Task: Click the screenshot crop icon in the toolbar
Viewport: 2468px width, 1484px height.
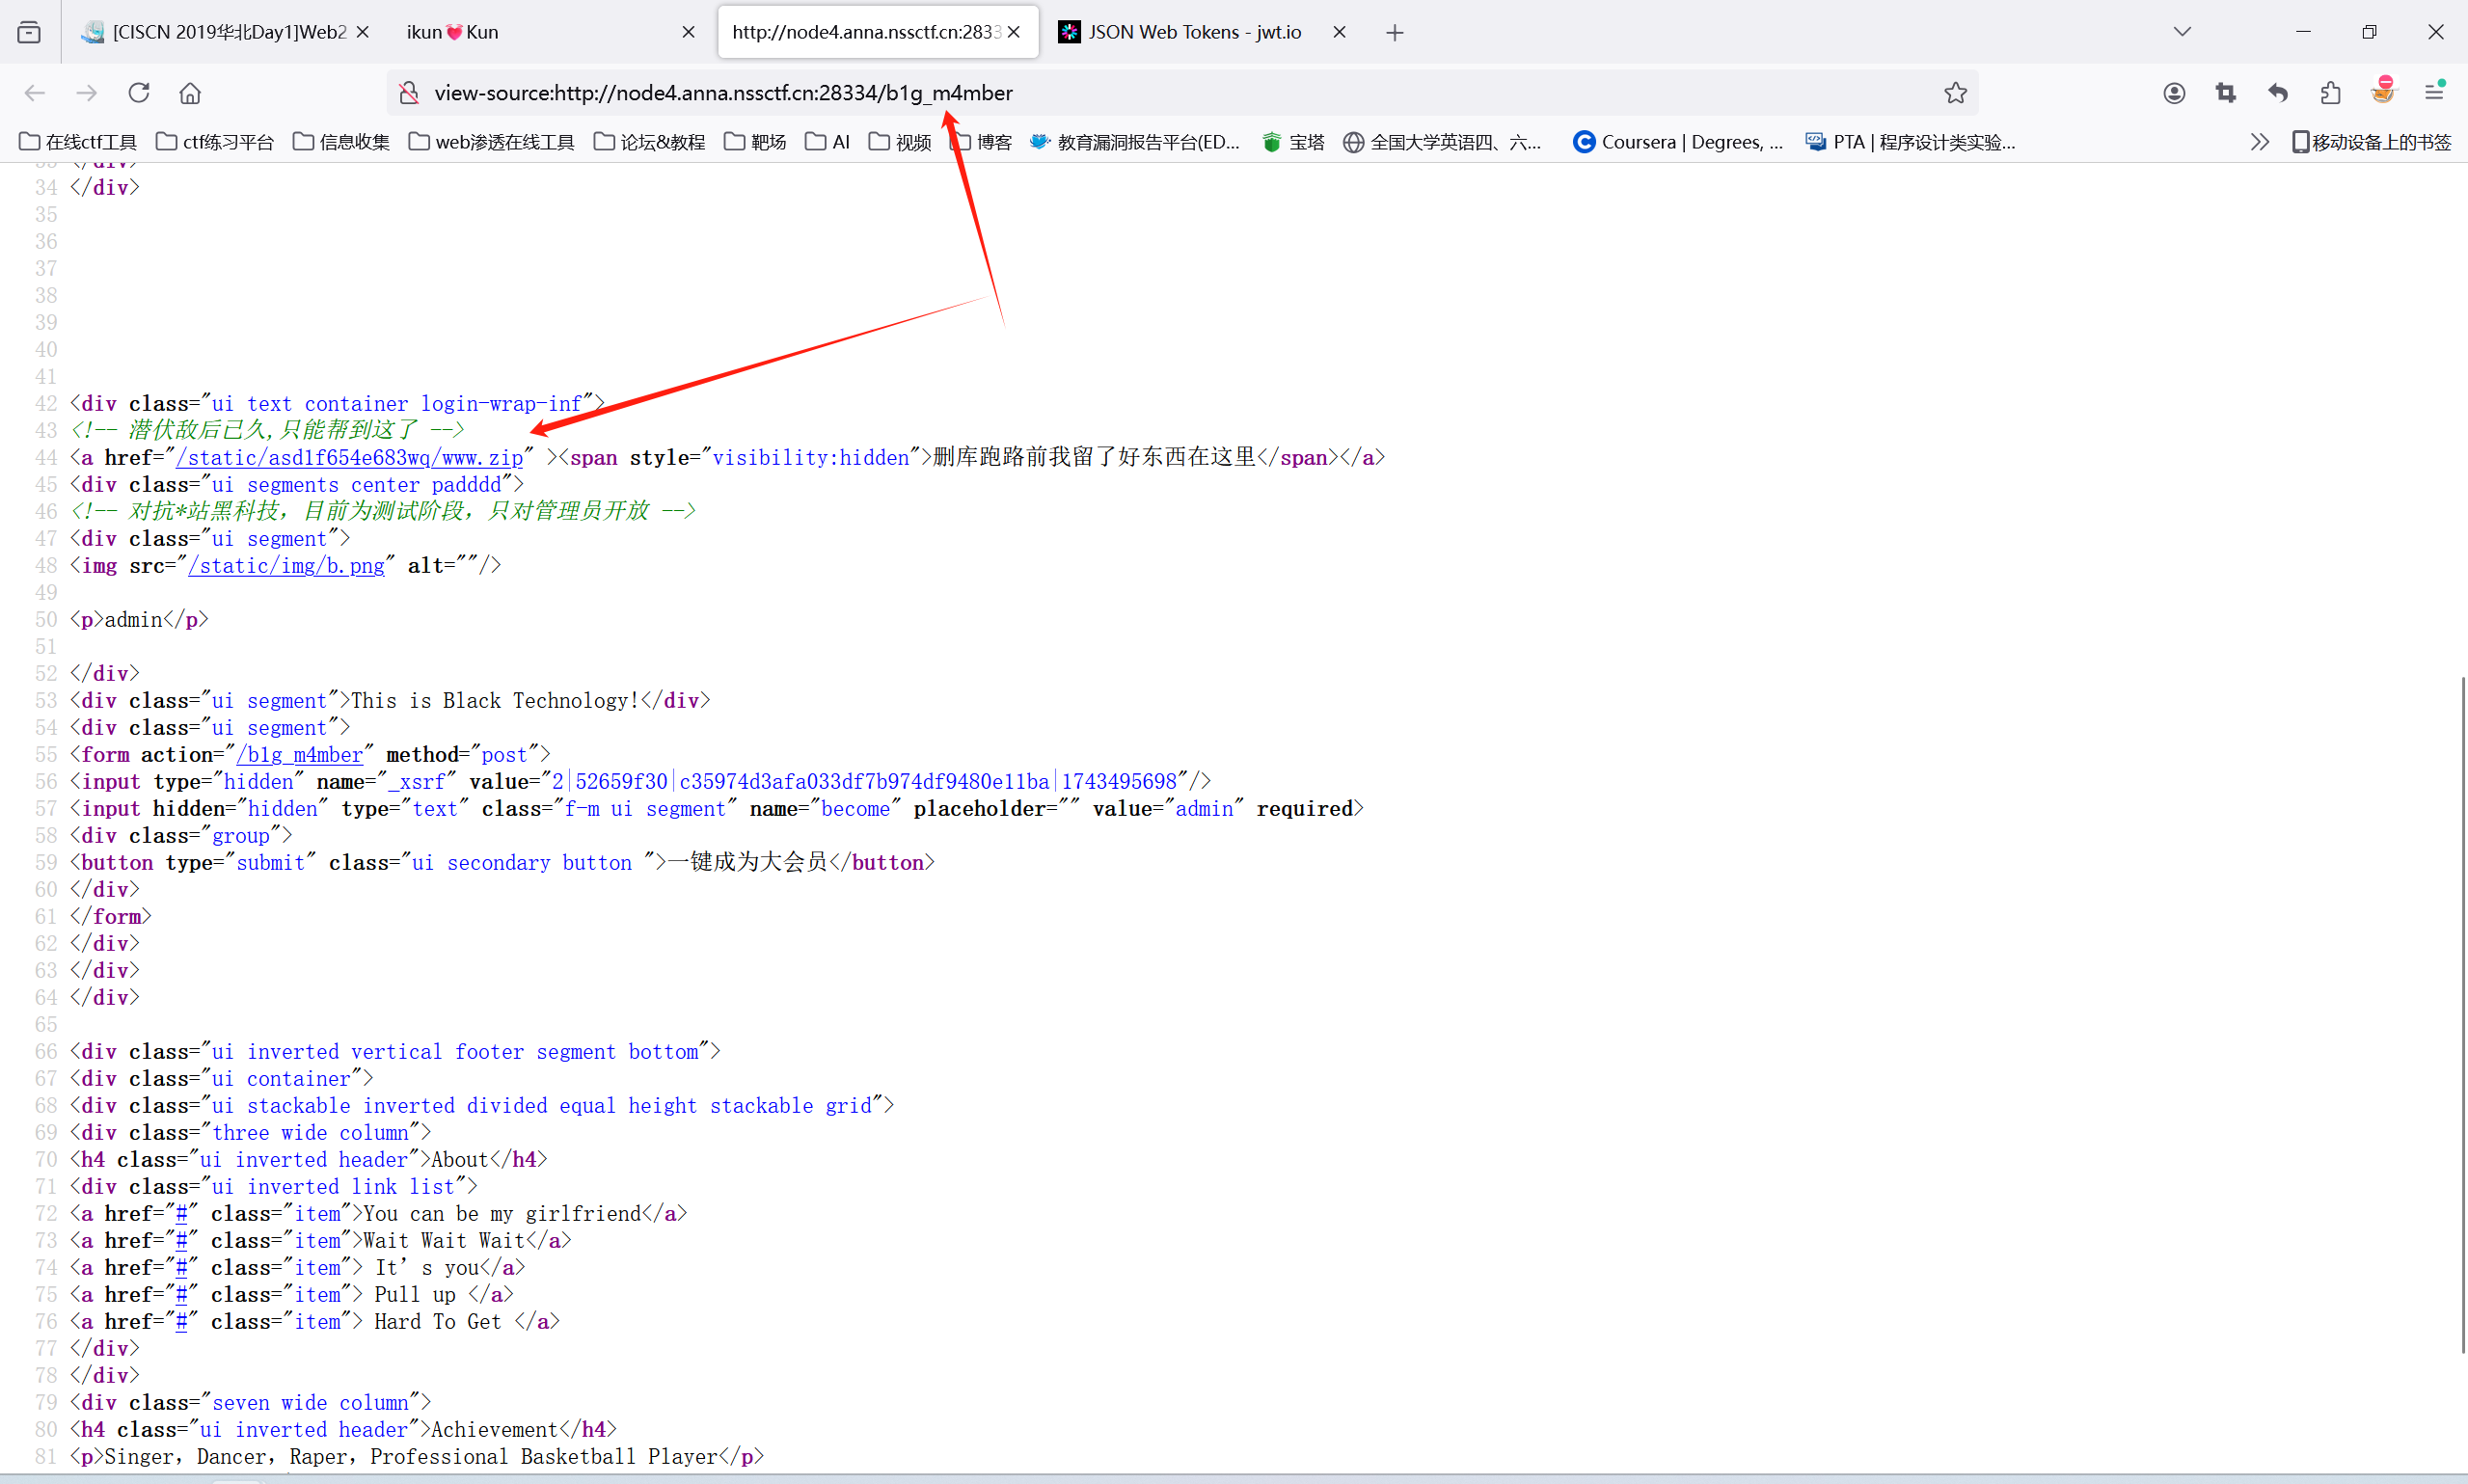Action: pyautogui.click(x=2225, y=93)
